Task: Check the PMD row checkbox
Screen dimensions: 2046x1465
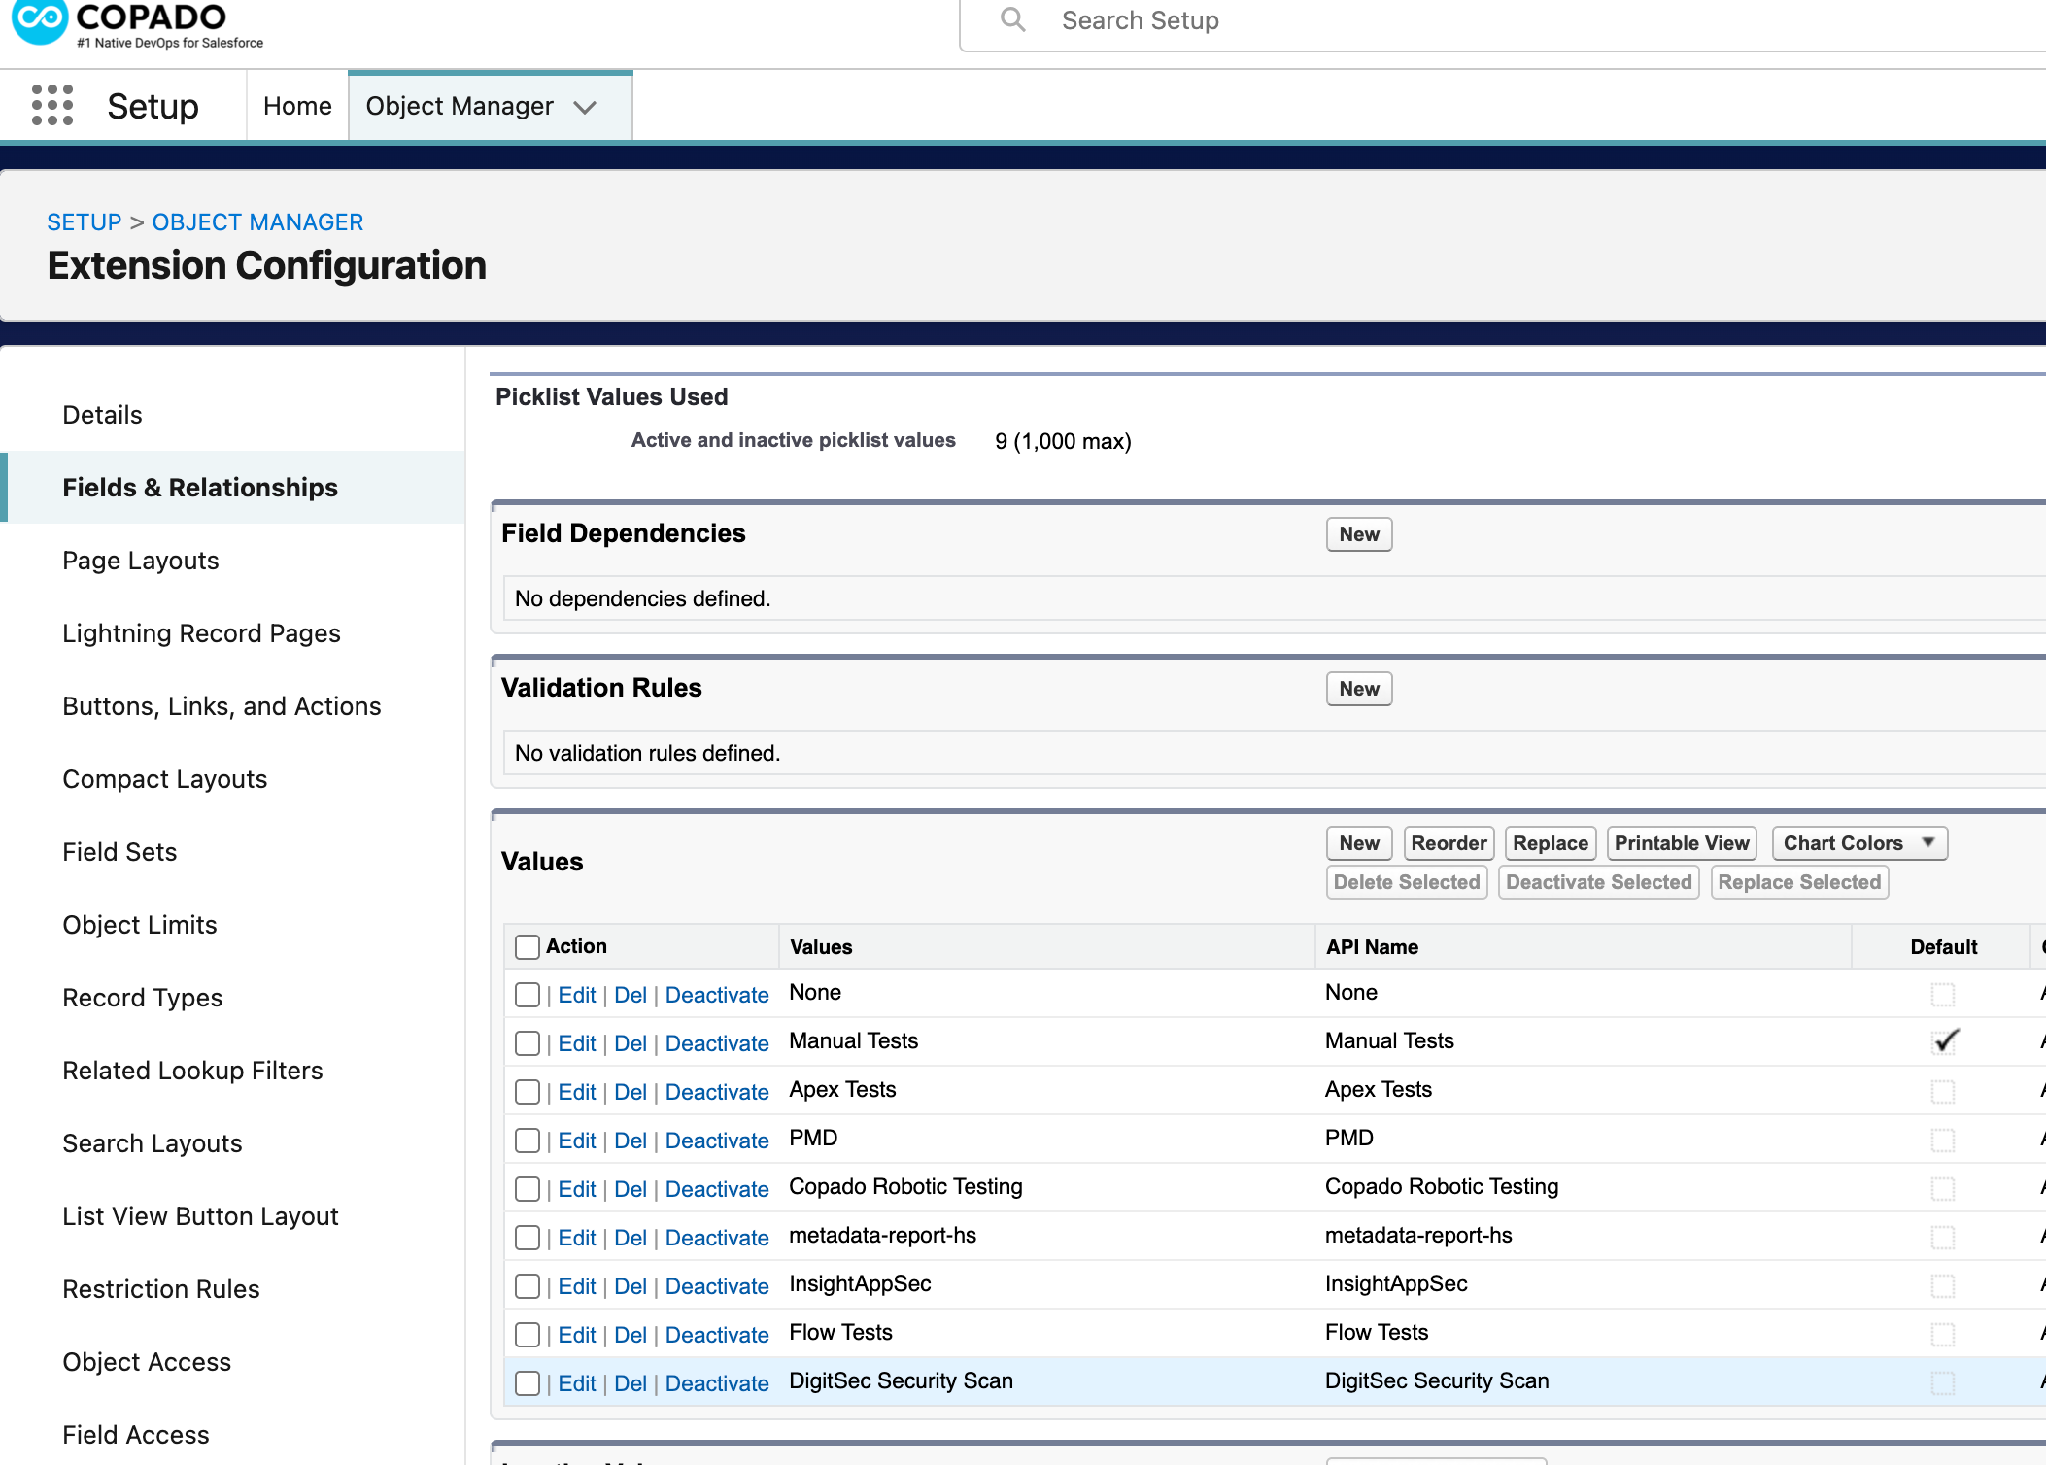Action: pyautogui.click(x=527, y=1141)
